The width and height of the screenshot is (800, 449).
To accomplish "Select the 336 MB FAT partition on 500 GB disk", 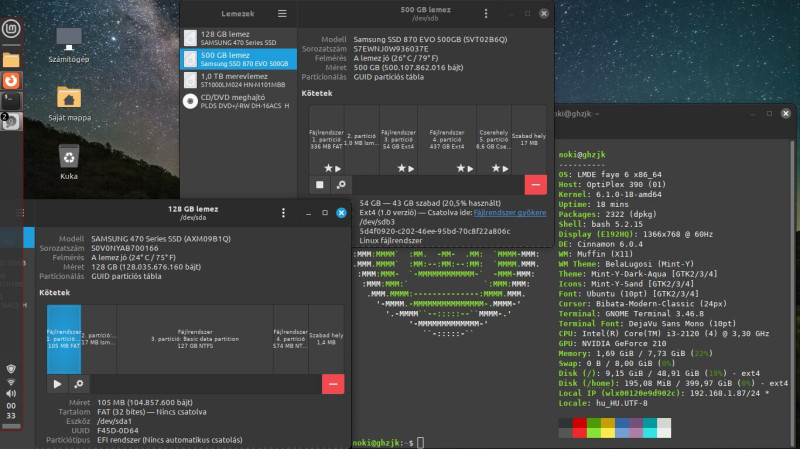I will [x=327, y=139].
